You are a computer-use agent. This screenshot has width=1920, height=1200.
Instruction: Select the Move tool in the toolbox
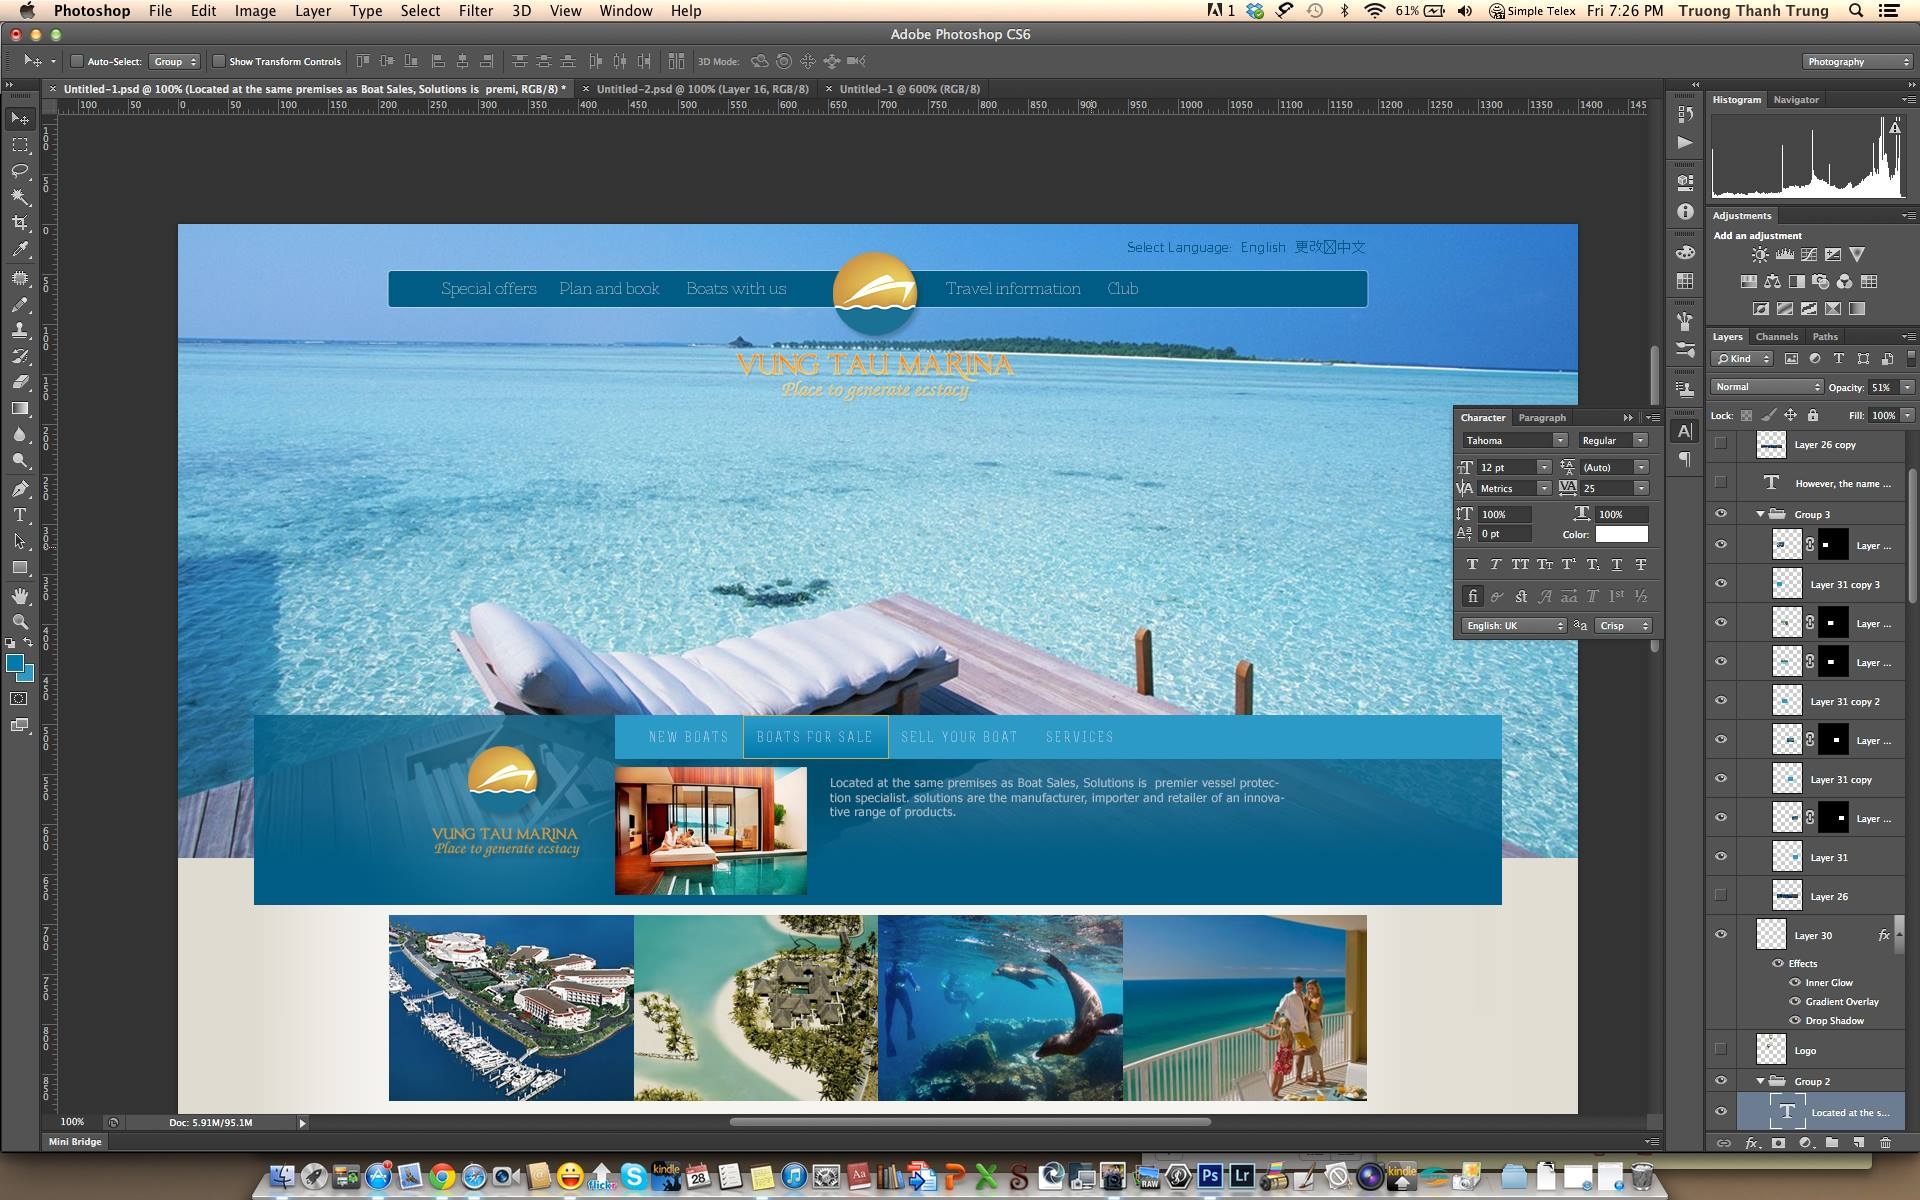(20, 119)
